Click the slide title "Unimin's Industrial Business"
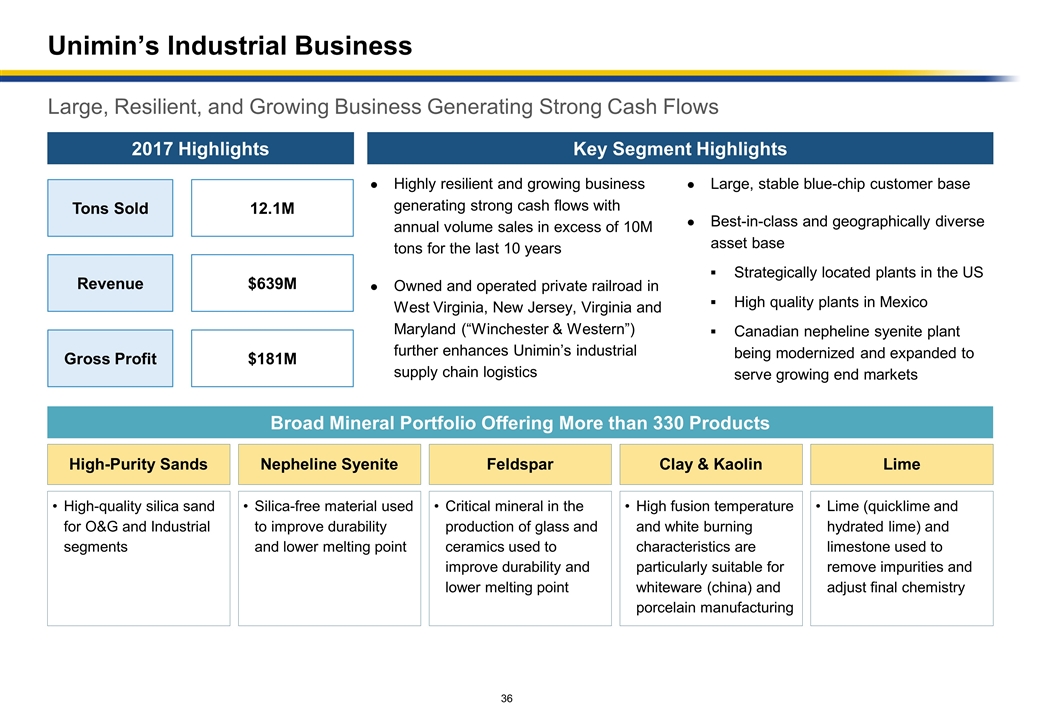Screen dimensions: 1040x720 tap(230, 46)
